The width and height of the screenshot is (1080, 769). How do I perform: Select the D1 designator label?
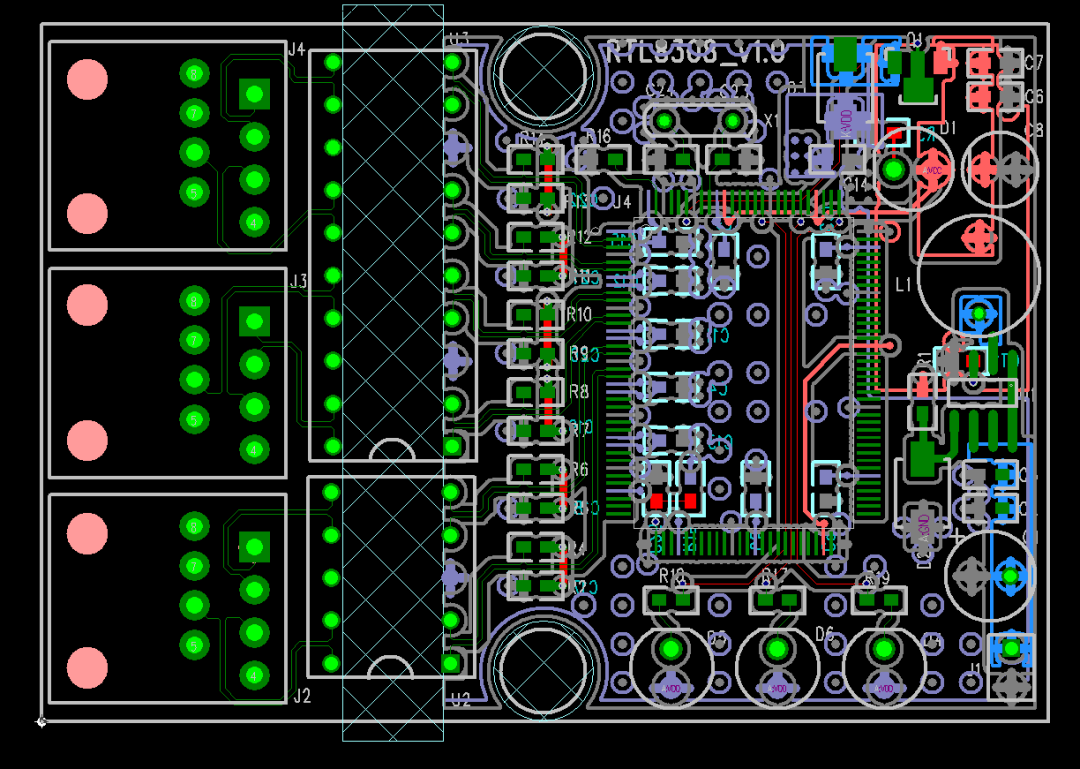pyautogui.click(x=948, y=127)
